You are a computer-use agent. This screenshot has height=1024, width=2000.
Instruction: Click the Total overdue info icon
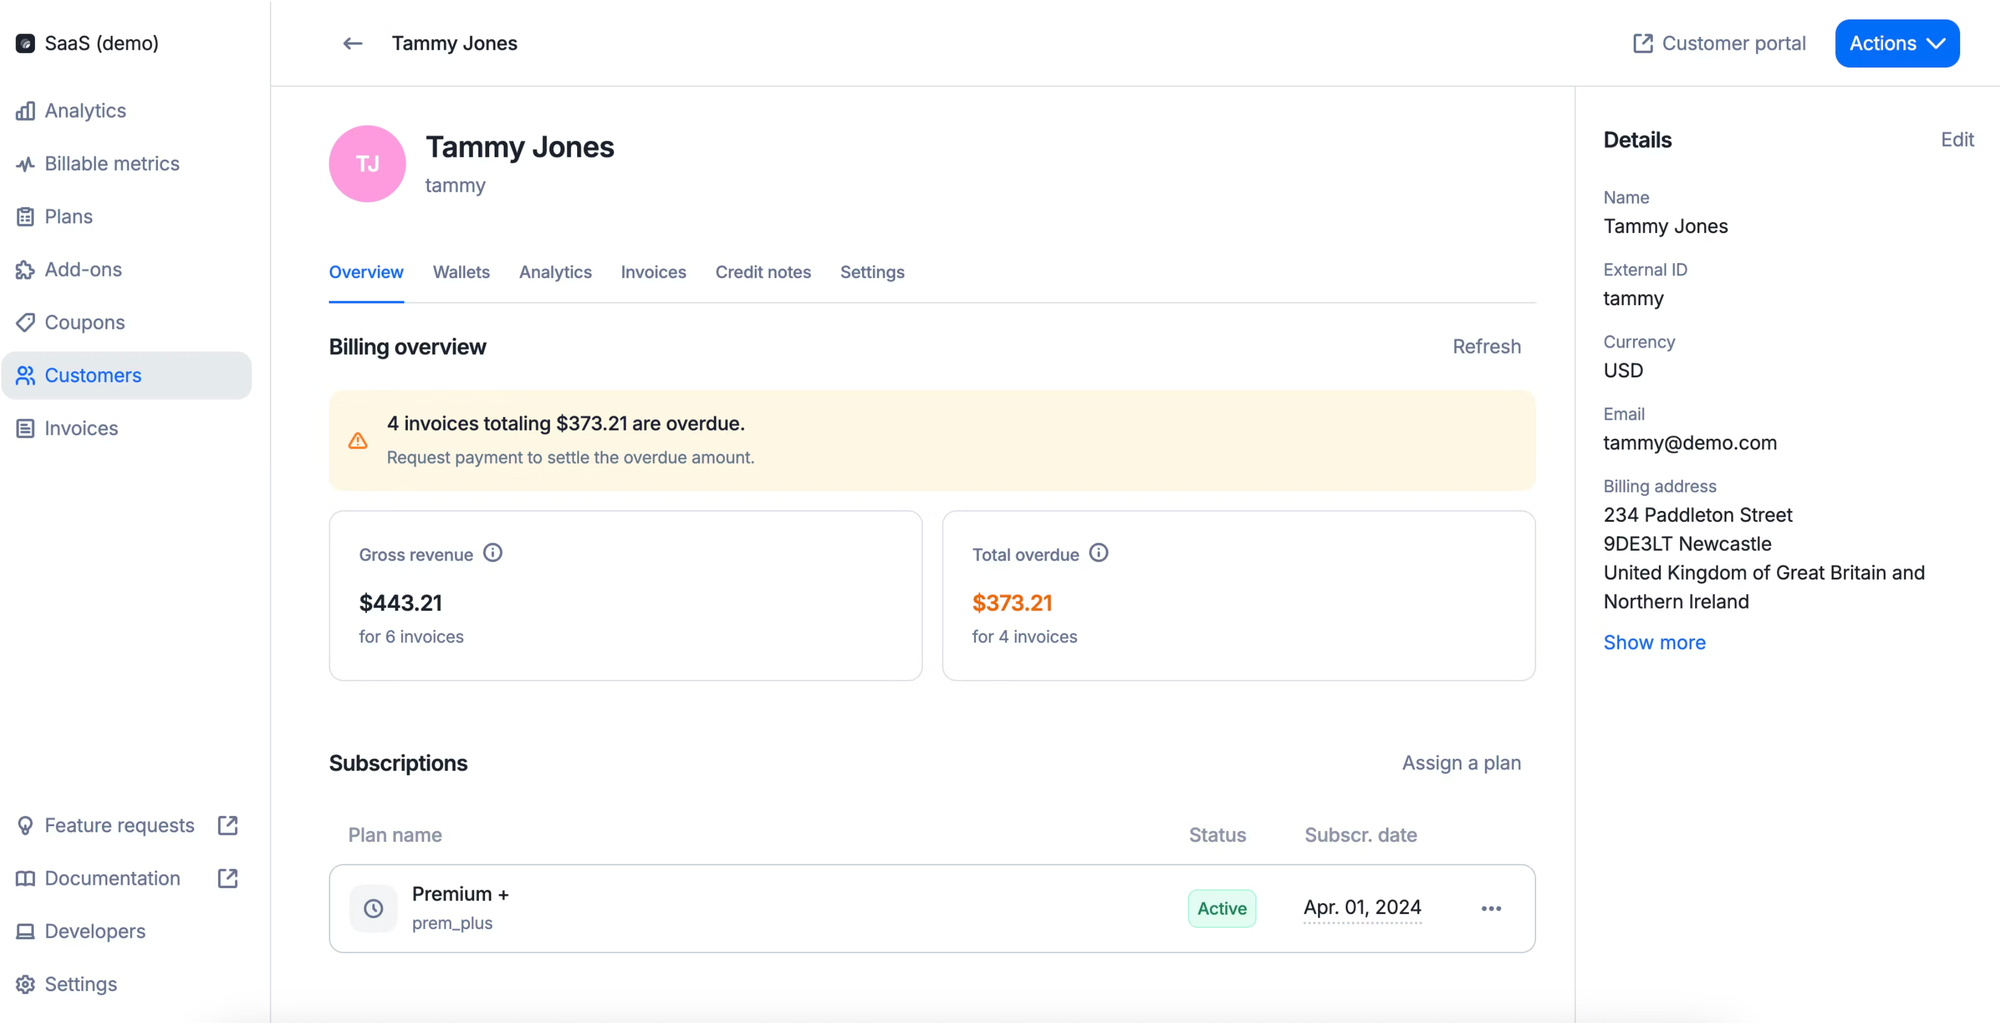point(1098,553)
